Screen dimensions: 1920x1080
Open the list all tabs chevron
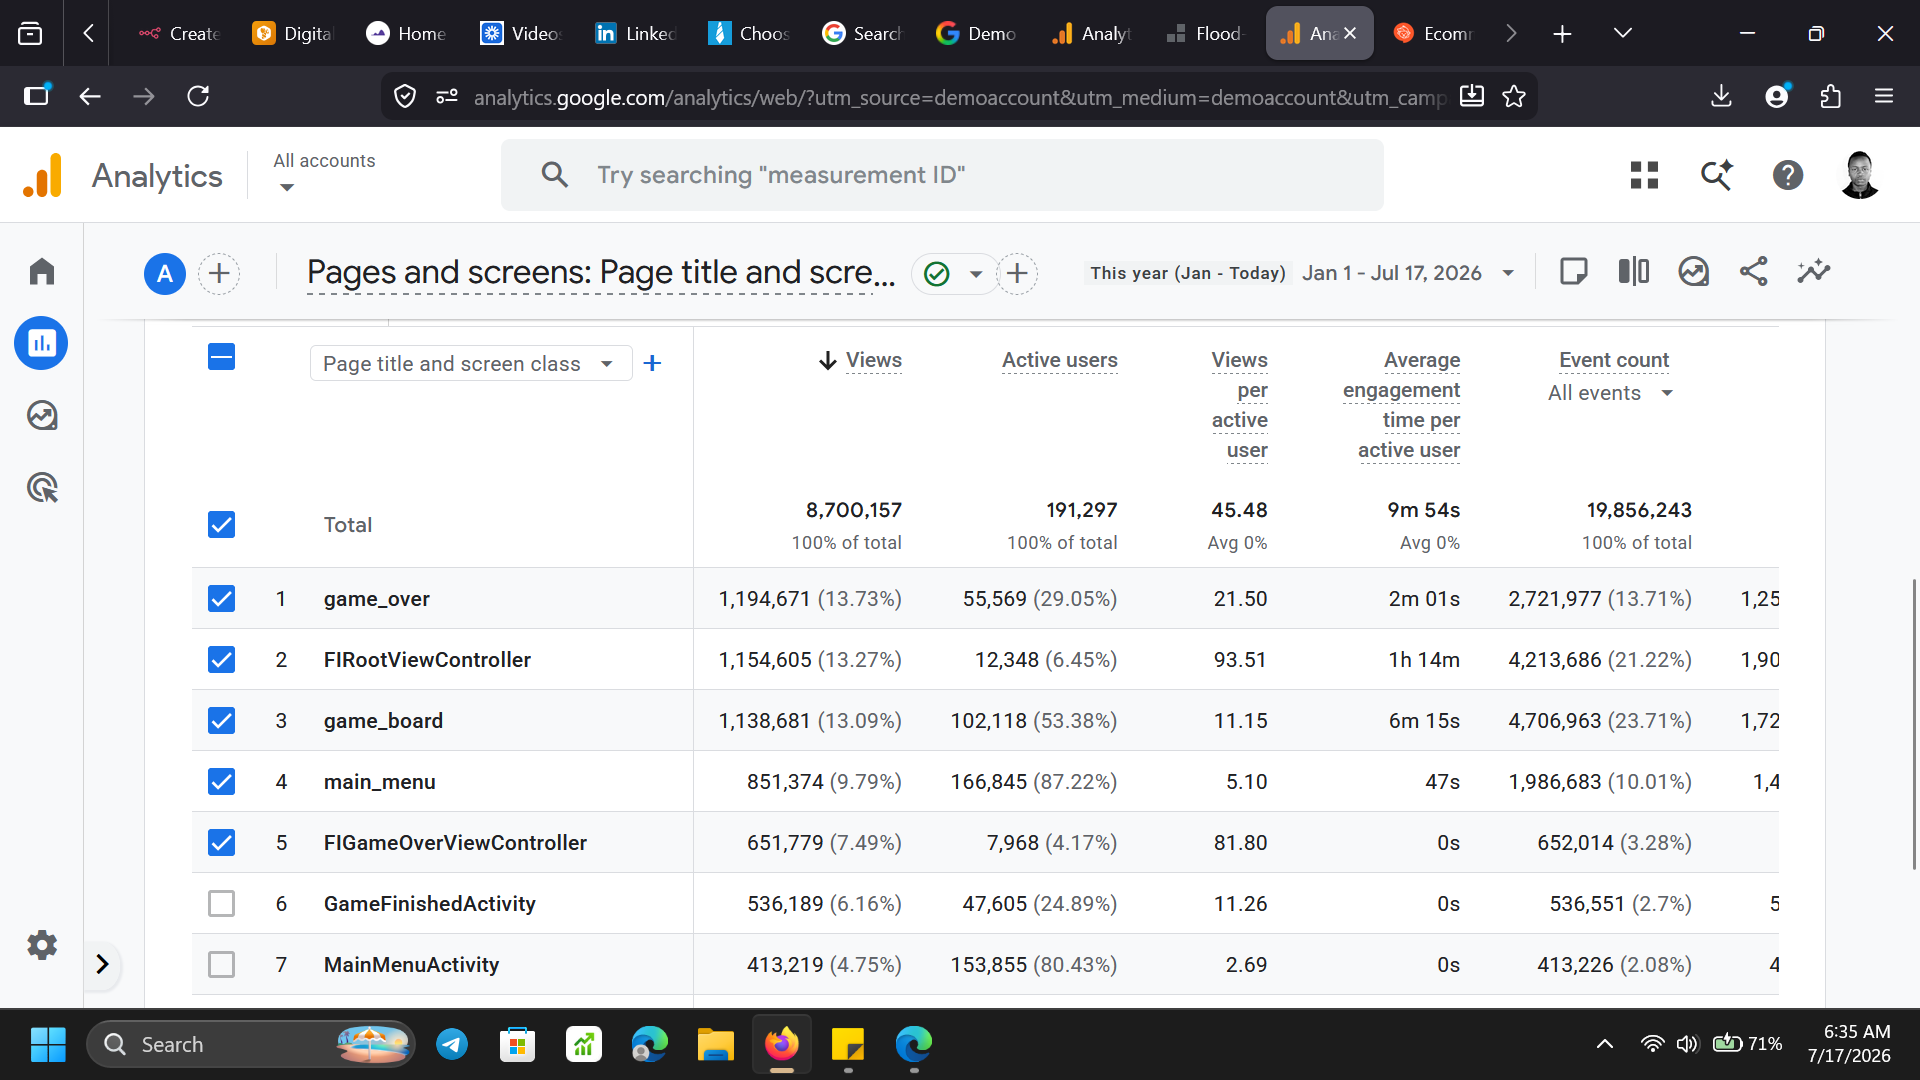click(1622, 34)
